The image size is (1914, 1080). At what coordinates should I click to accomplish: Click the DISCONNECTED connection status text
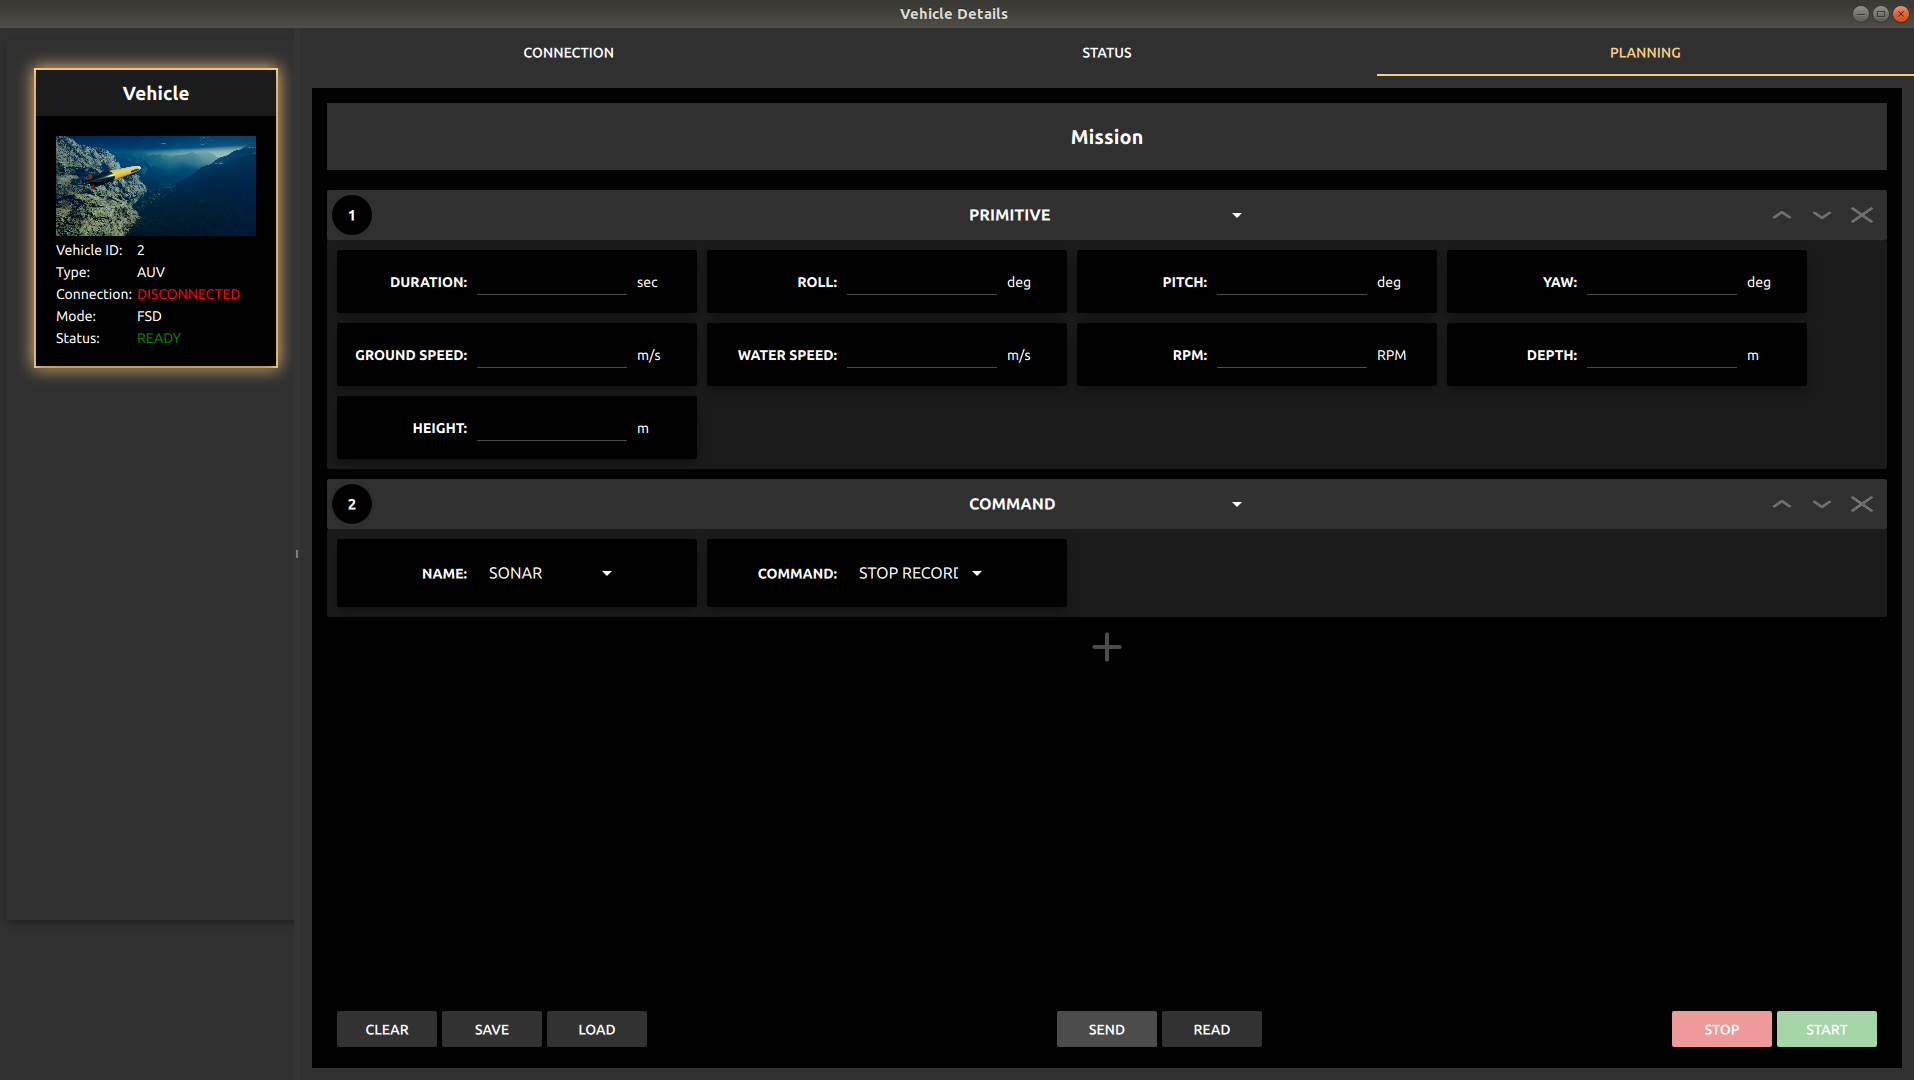[x=188, y=294]
